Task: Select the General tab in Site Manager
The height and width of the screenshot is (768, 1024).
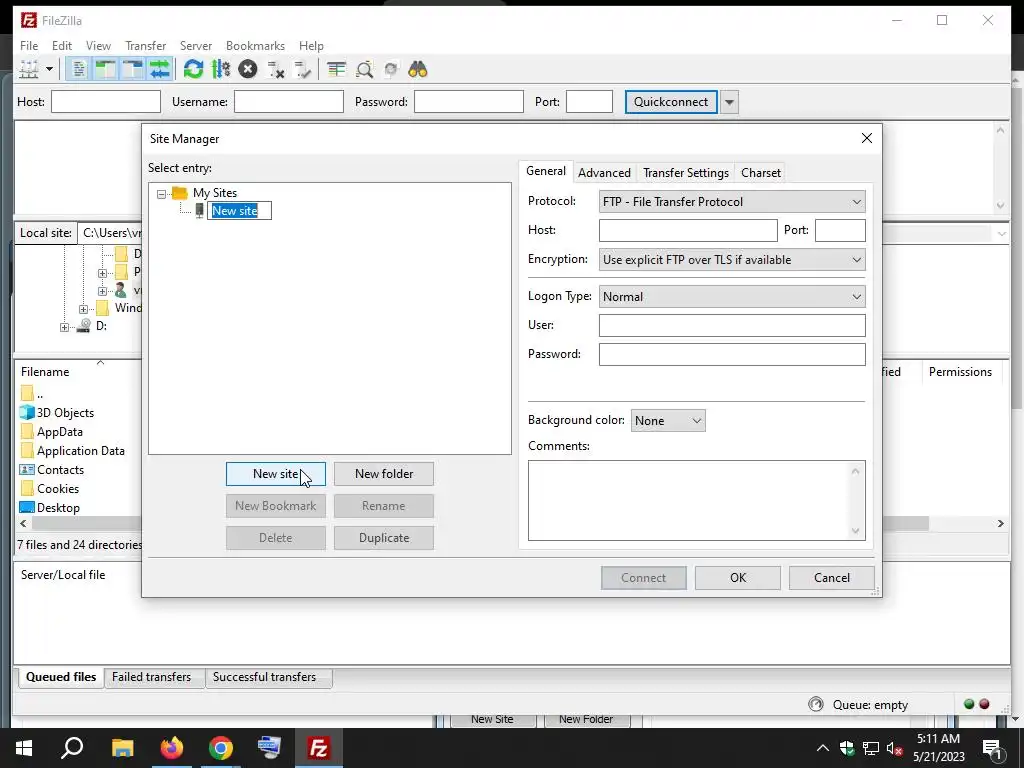Action: (x=546, y=171)
